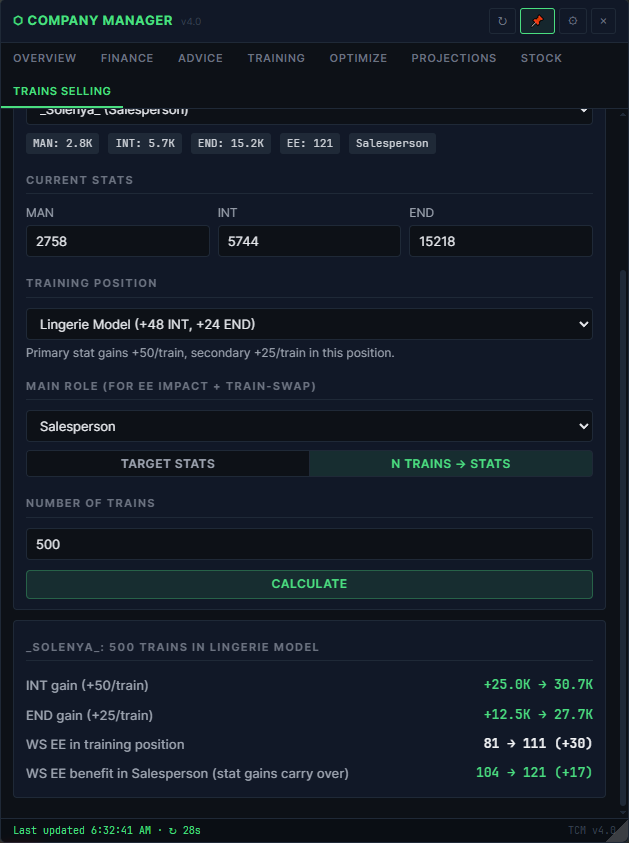The image size is (629, 843).
Task: Switch to the Overview tab
Action: click(45, 58)
